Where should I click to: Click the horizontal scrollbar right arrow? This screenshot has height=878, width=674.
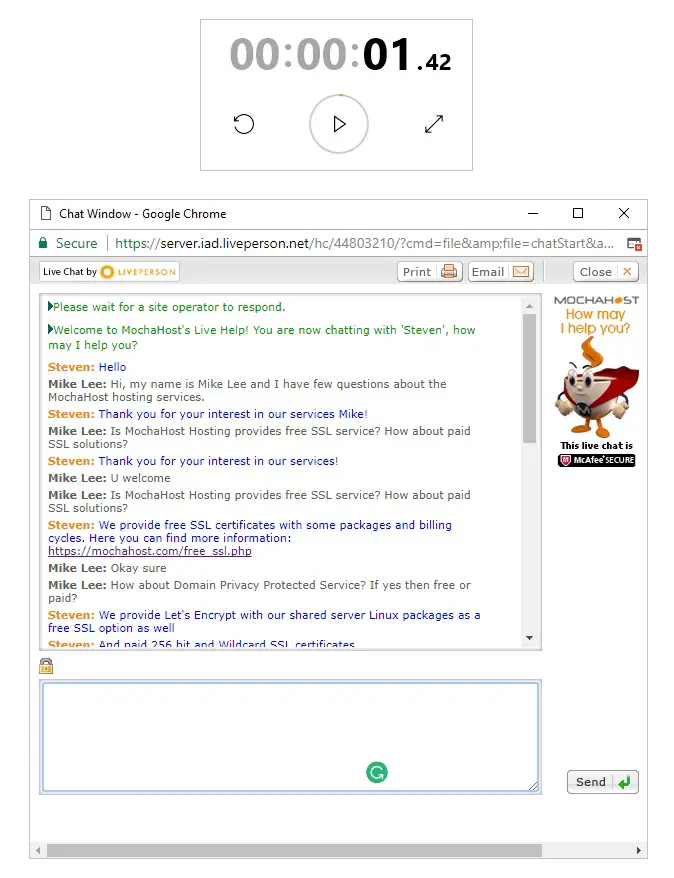click(x=639, y=851)
